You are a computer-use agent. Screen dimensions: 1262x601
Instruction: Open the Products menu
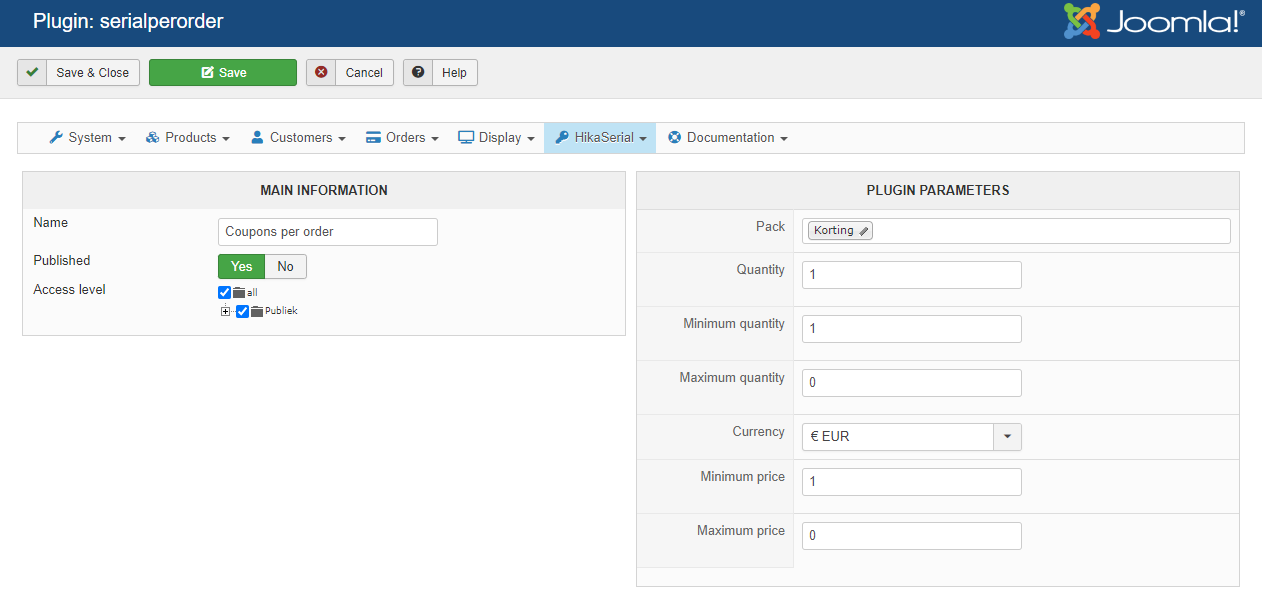[188, 137]
